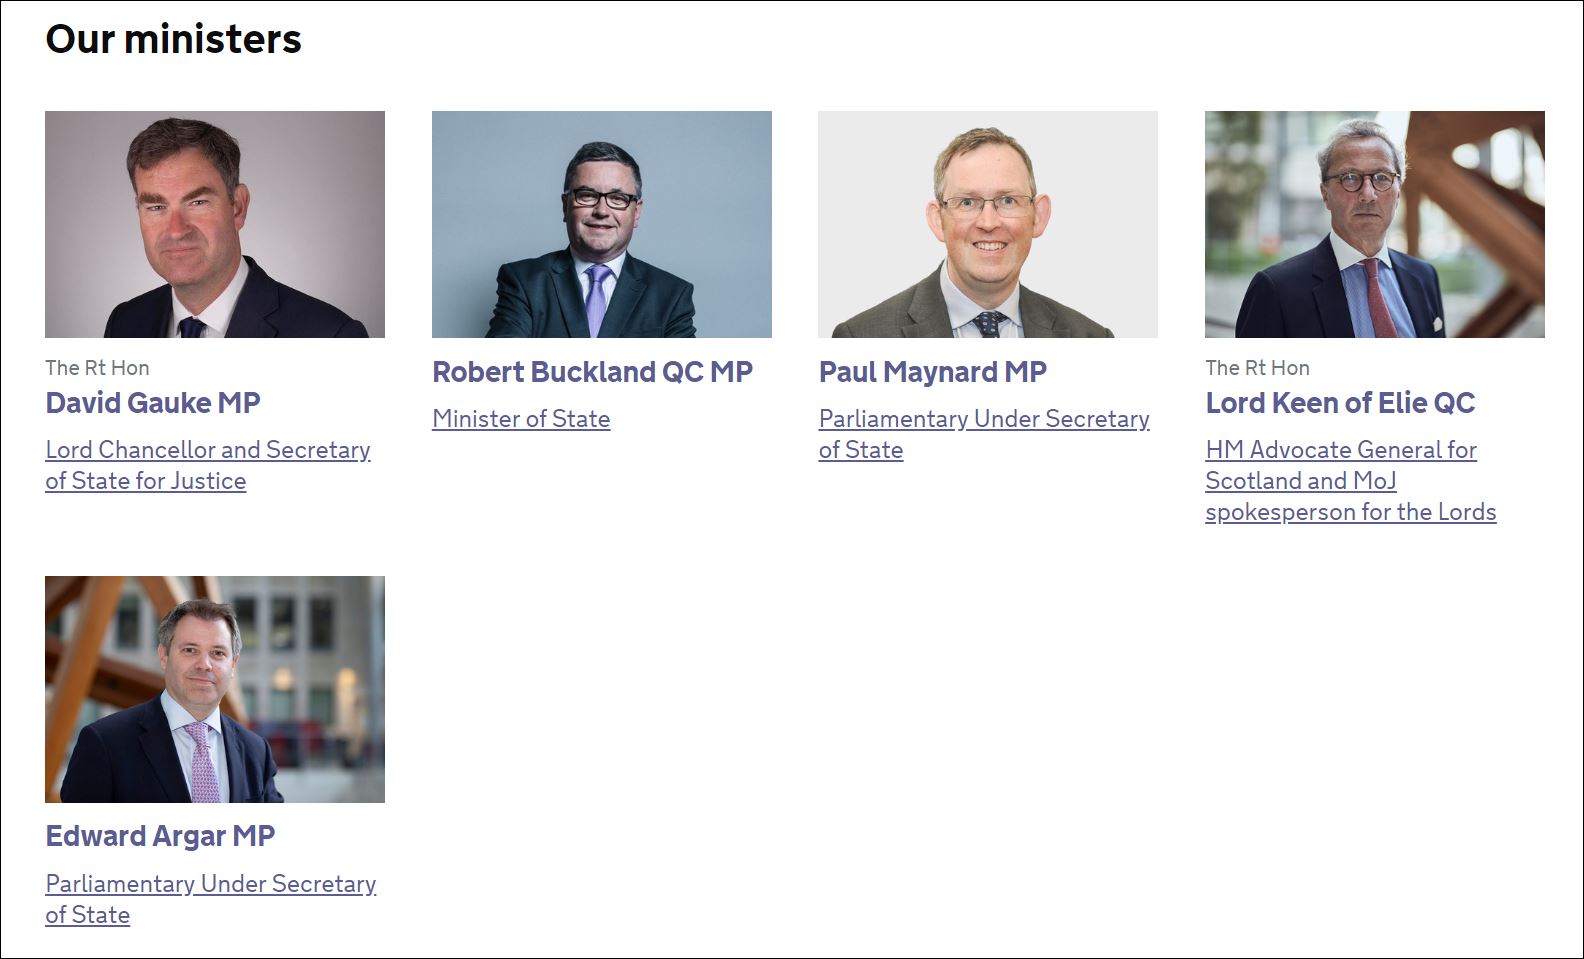Click Robert Buckland QC MP's name
This screenshot has width=1584, height=959.
coord(592,371)
